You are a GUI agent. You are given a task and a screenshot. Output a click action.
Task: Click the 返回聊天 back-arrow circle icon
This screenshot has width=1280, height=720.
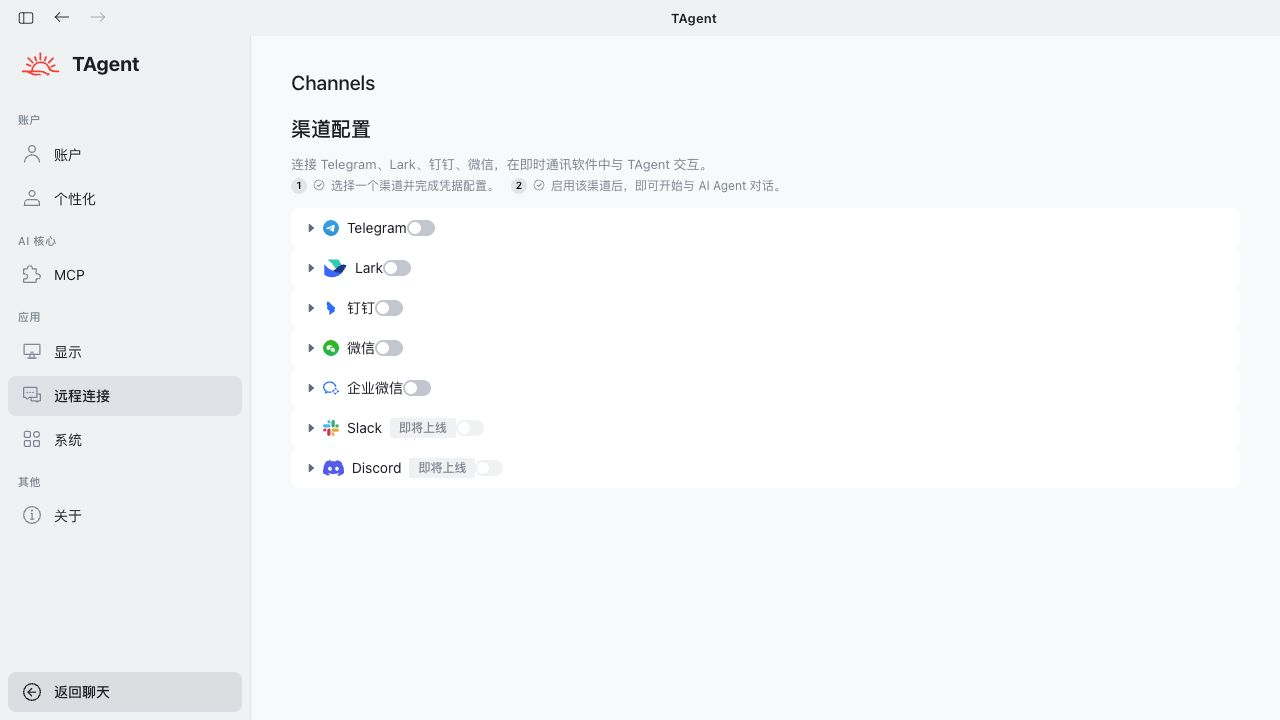pos(32,692)
